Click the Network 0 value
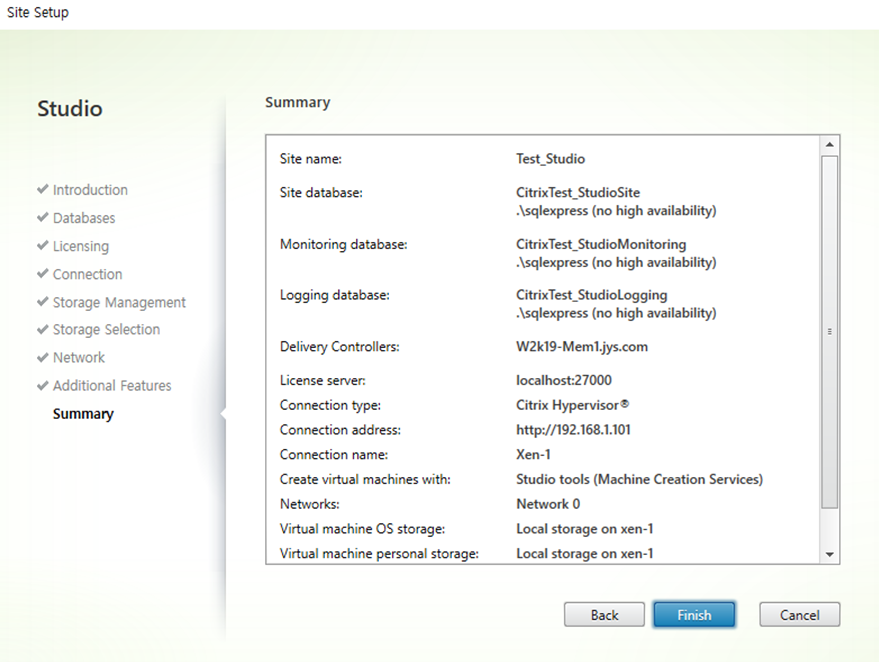 (548, 504)
